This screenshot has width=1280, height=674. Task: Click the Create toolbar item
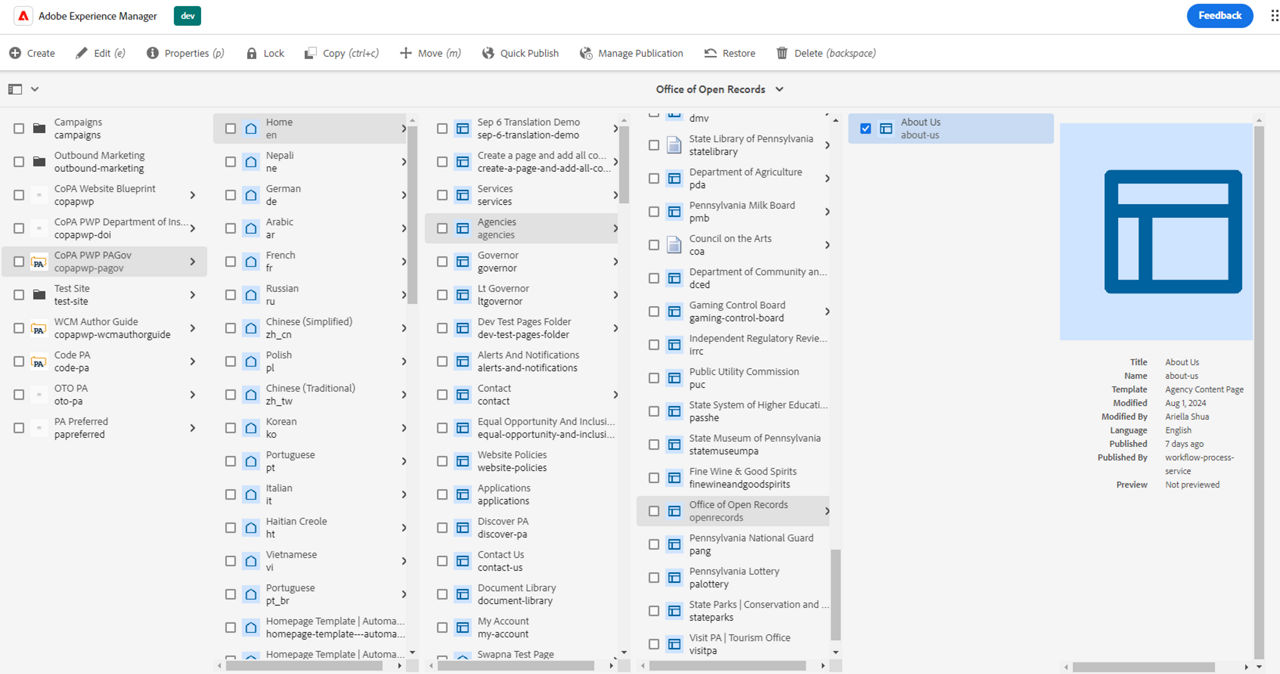[32, 53]
